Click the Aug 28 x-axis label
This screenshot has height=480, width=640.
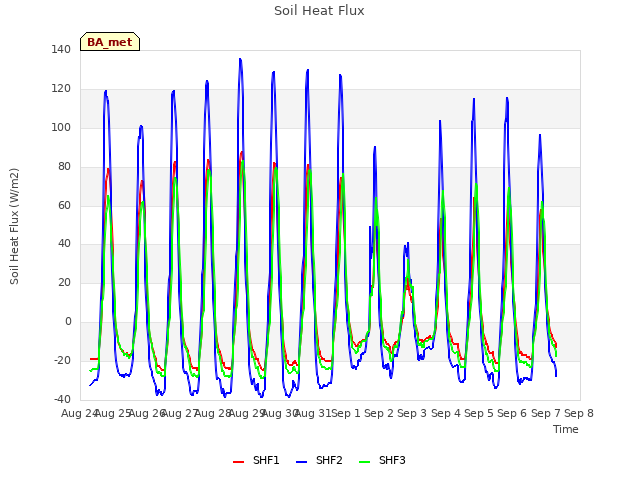tap(213, 413)
